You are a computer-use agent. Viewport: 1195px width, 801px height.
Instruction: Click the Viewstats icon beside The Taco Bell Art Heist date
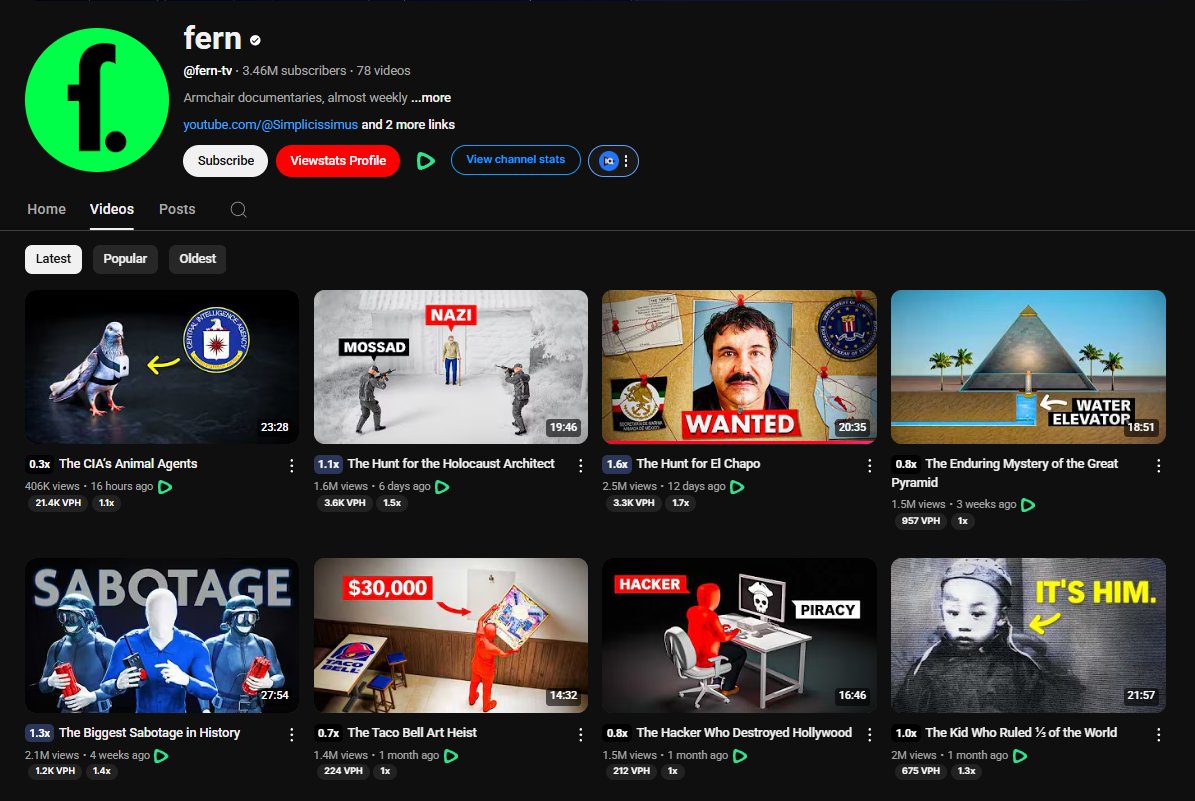pyautogui.click(x=450, y=755)
